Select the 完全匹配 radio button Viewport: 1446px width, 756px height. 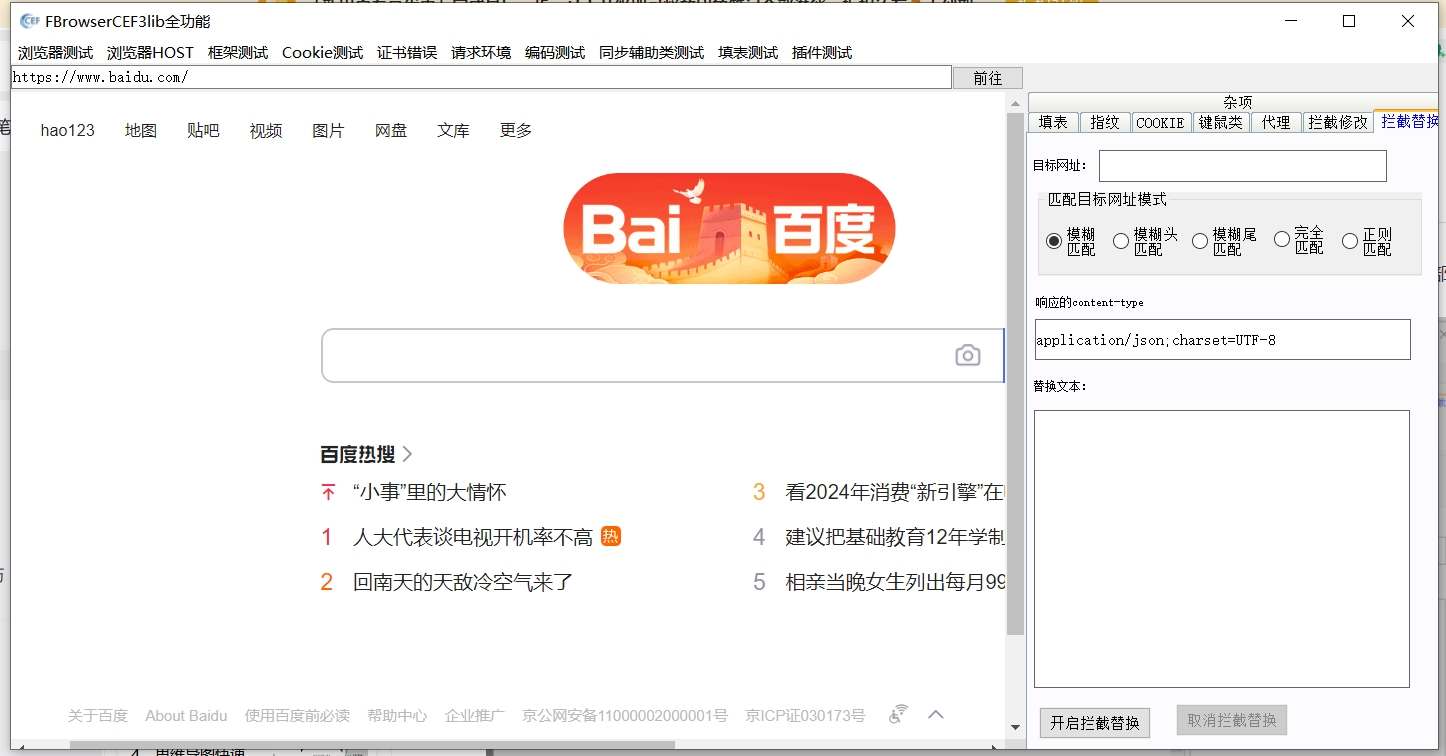[1282, 239]
